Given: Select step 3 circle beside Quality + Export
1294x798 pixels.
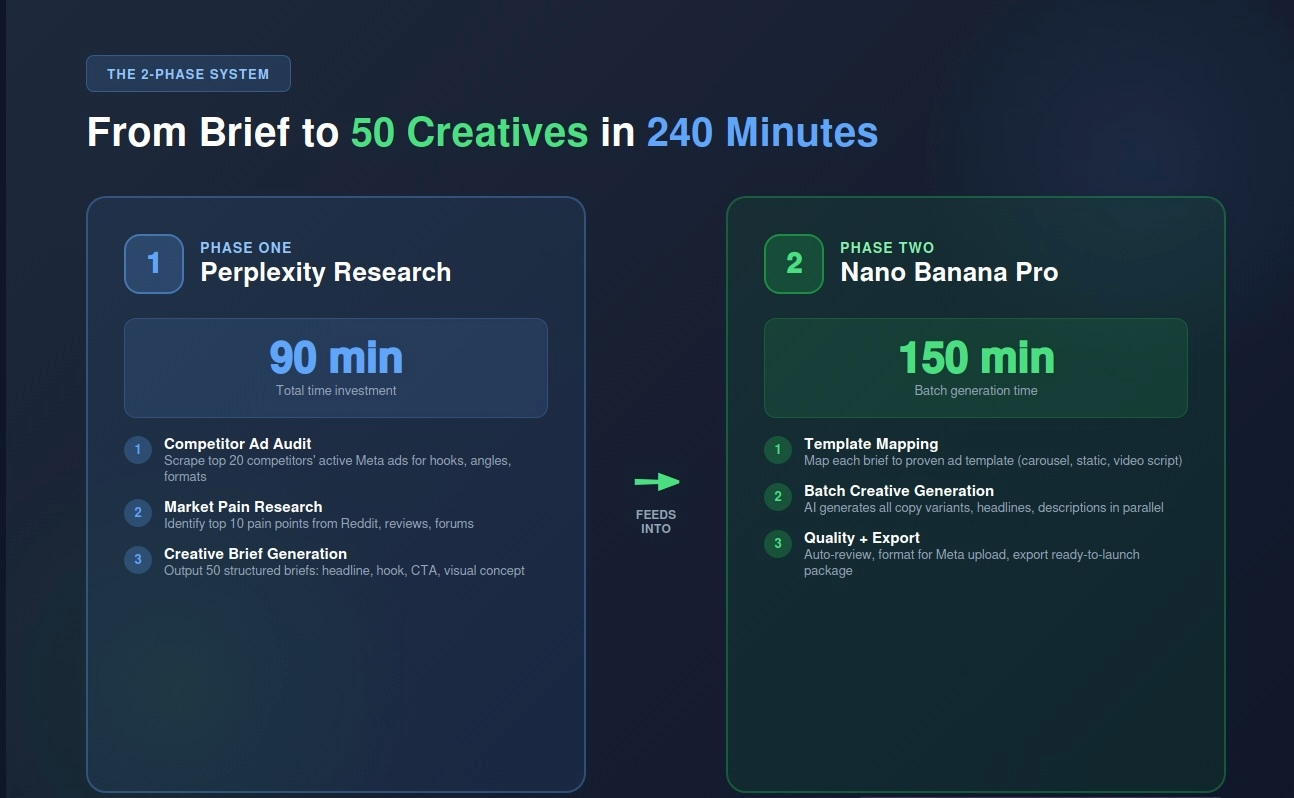Looking at the screenshot, I should pos(778,544).
